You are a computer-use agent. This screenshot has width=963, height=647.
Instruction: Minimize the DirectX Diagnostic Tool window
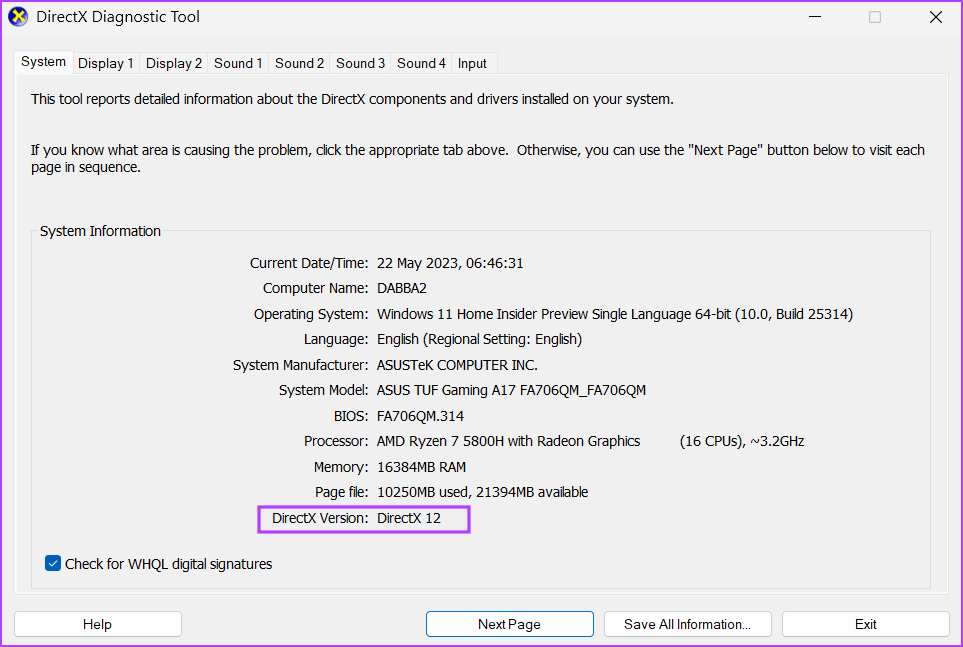(x=815, y=16)
